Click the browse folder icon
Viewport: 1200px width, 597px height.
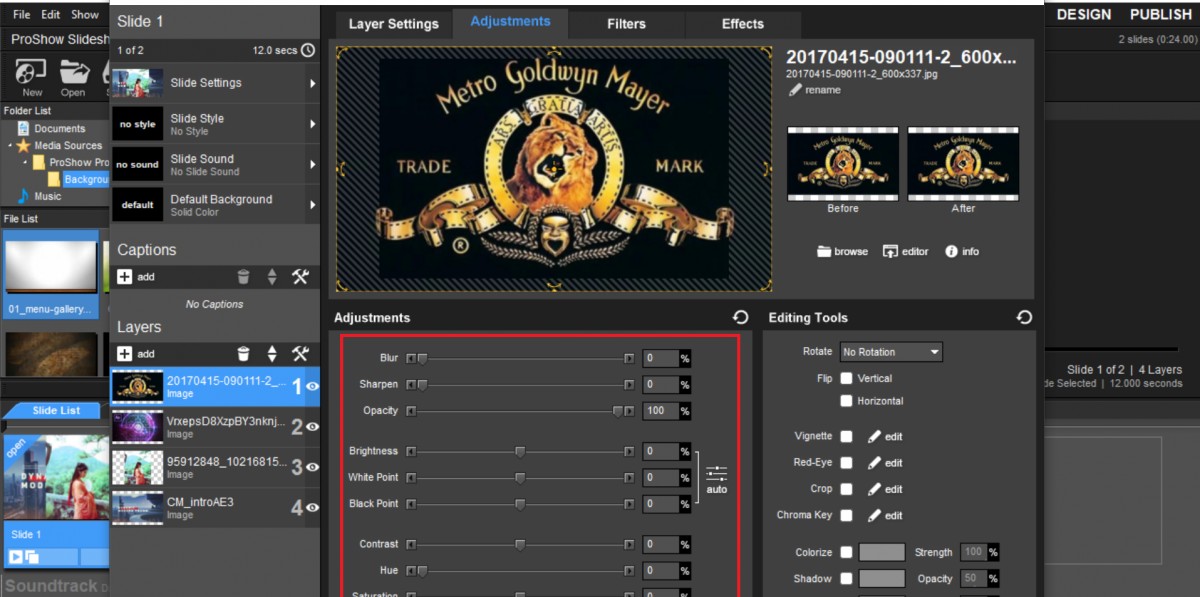(x=824, y=252)
